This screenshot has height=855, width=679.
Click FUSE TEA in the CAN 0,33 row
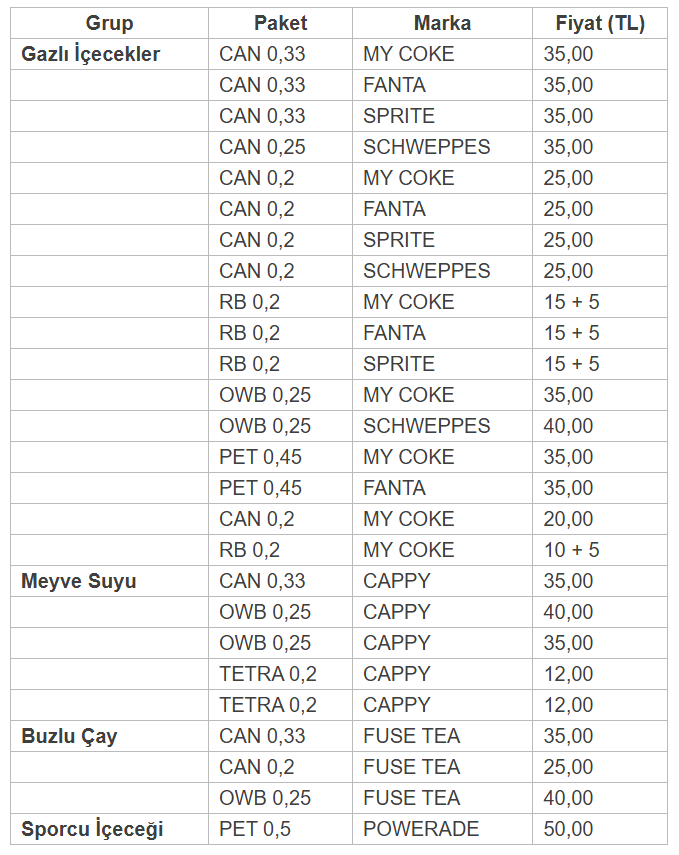[x=442, y=736]
